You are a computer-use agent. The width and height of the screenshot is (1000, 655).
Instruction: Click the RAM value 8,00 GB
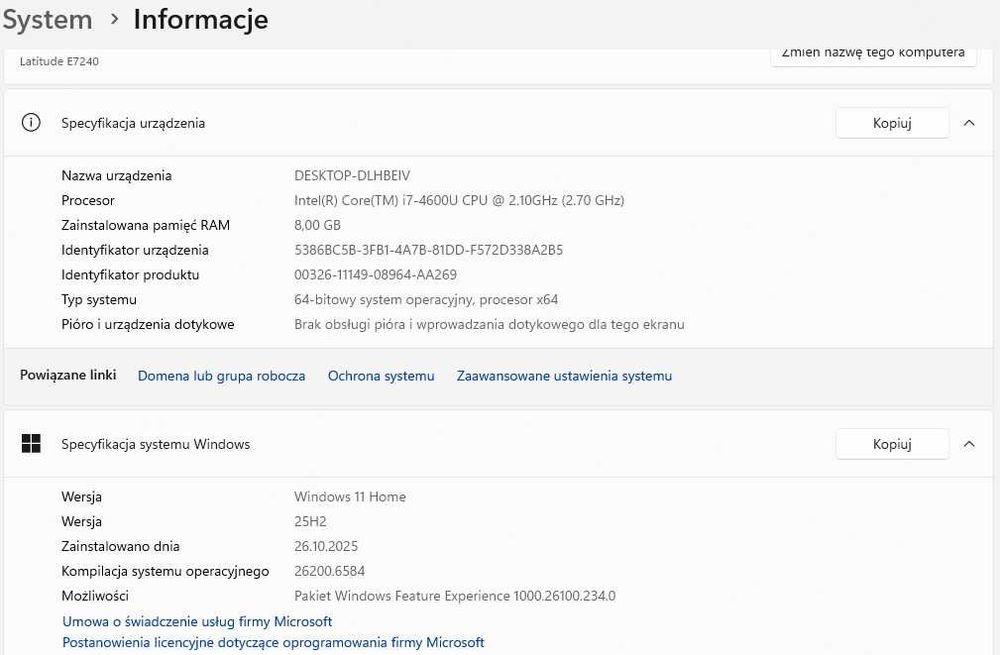(317, 225)
